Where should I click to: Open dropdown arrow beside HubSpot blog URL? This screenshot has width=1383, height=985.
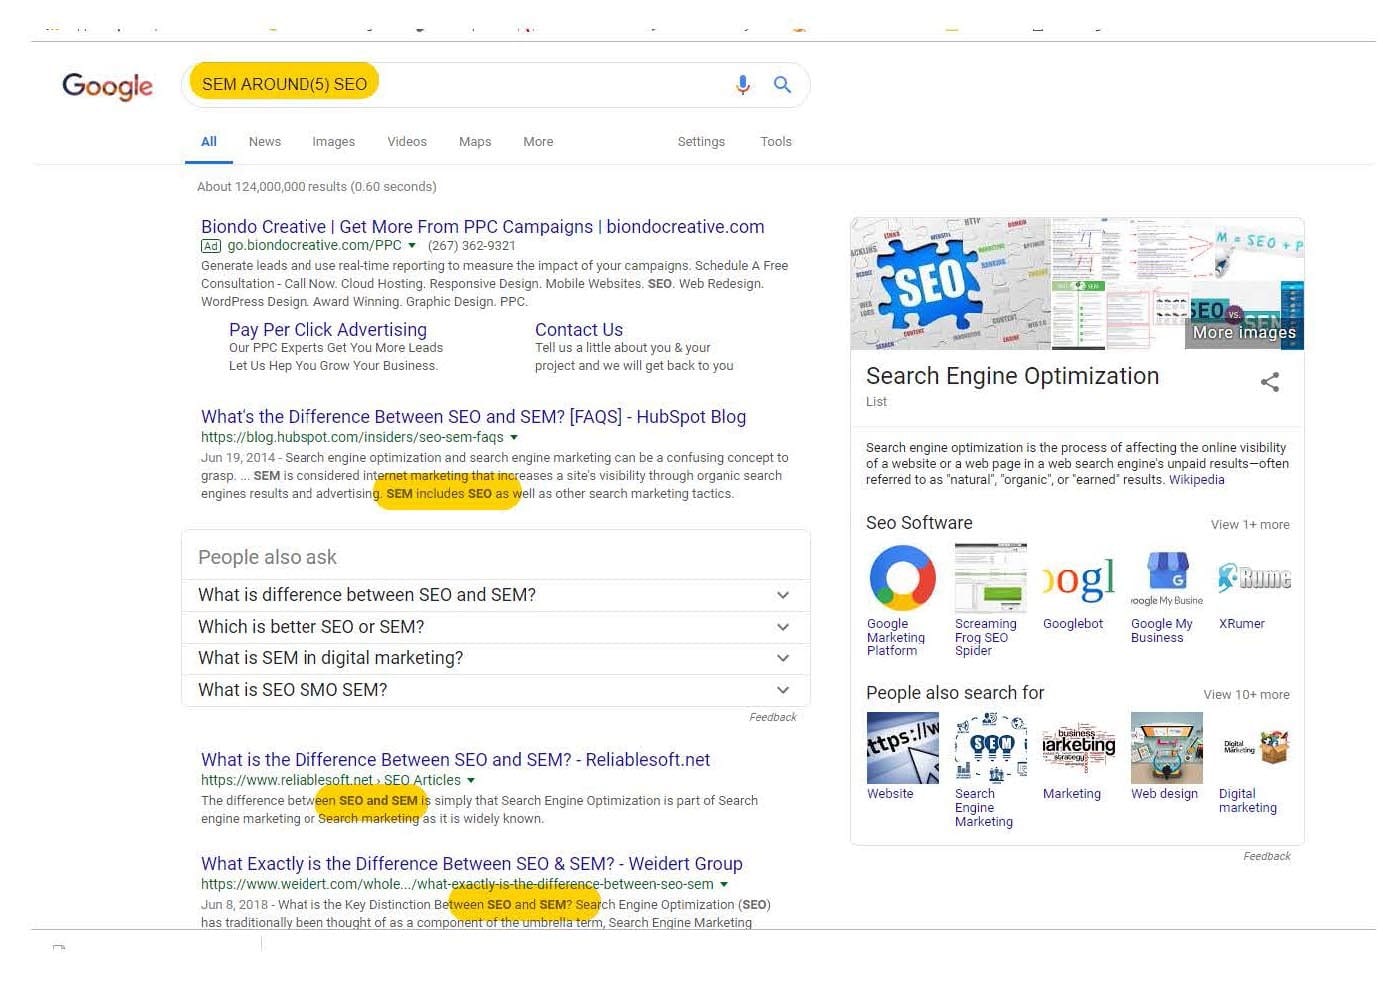[x=514, y=438]
